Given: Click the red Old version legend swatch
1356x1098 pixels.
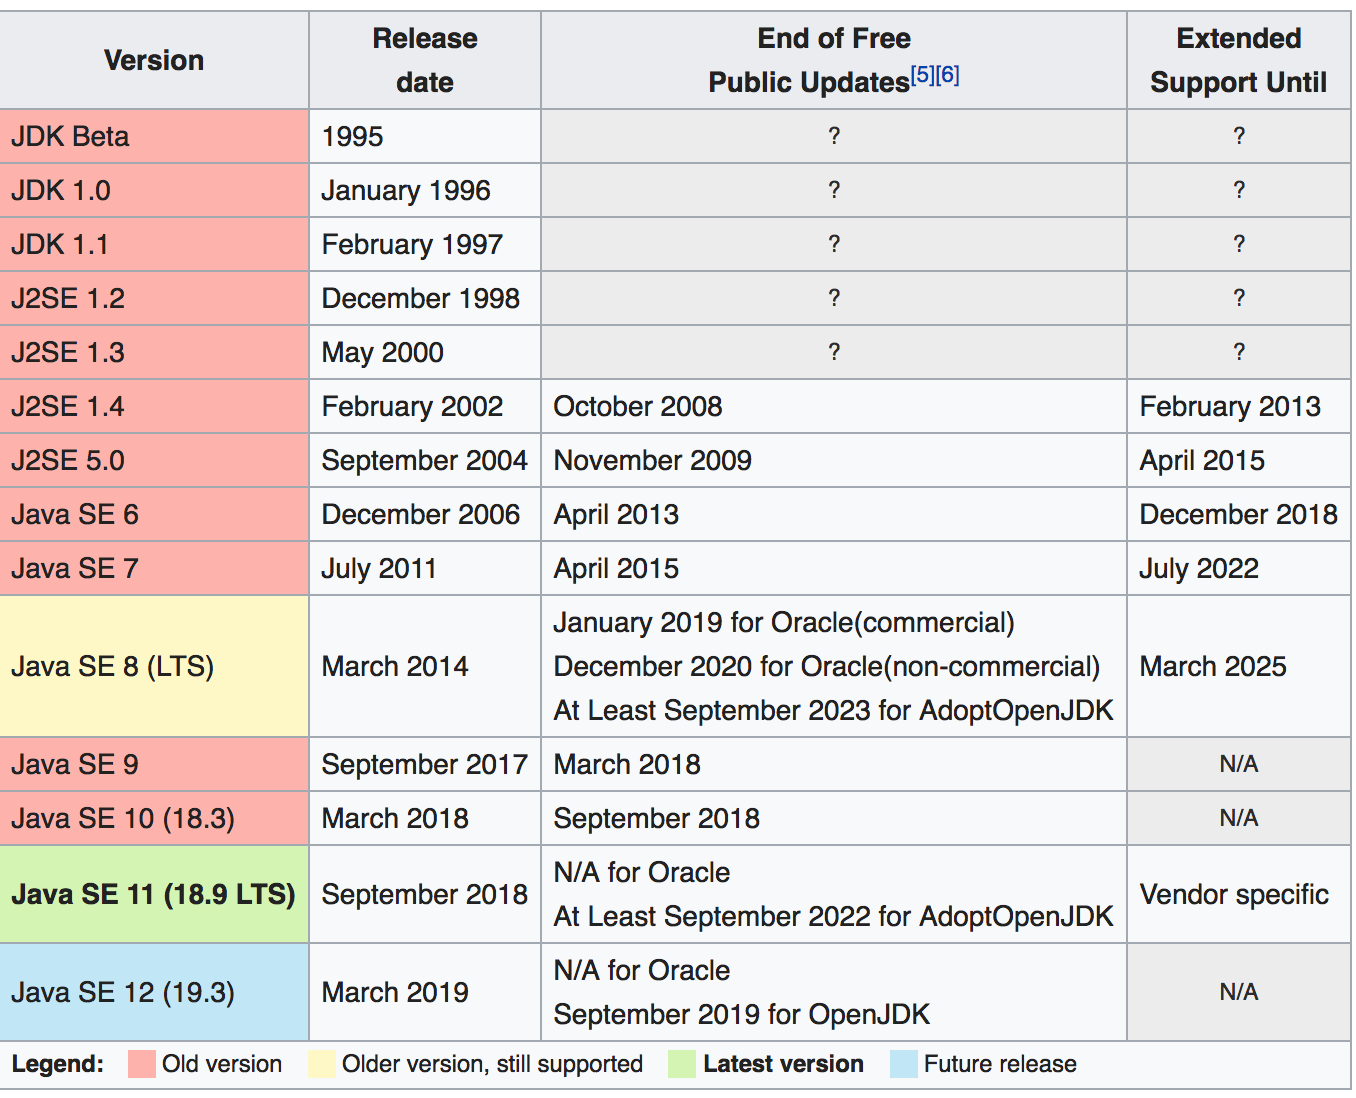Looking at the screenshot, I should (x=141, y=1064).
